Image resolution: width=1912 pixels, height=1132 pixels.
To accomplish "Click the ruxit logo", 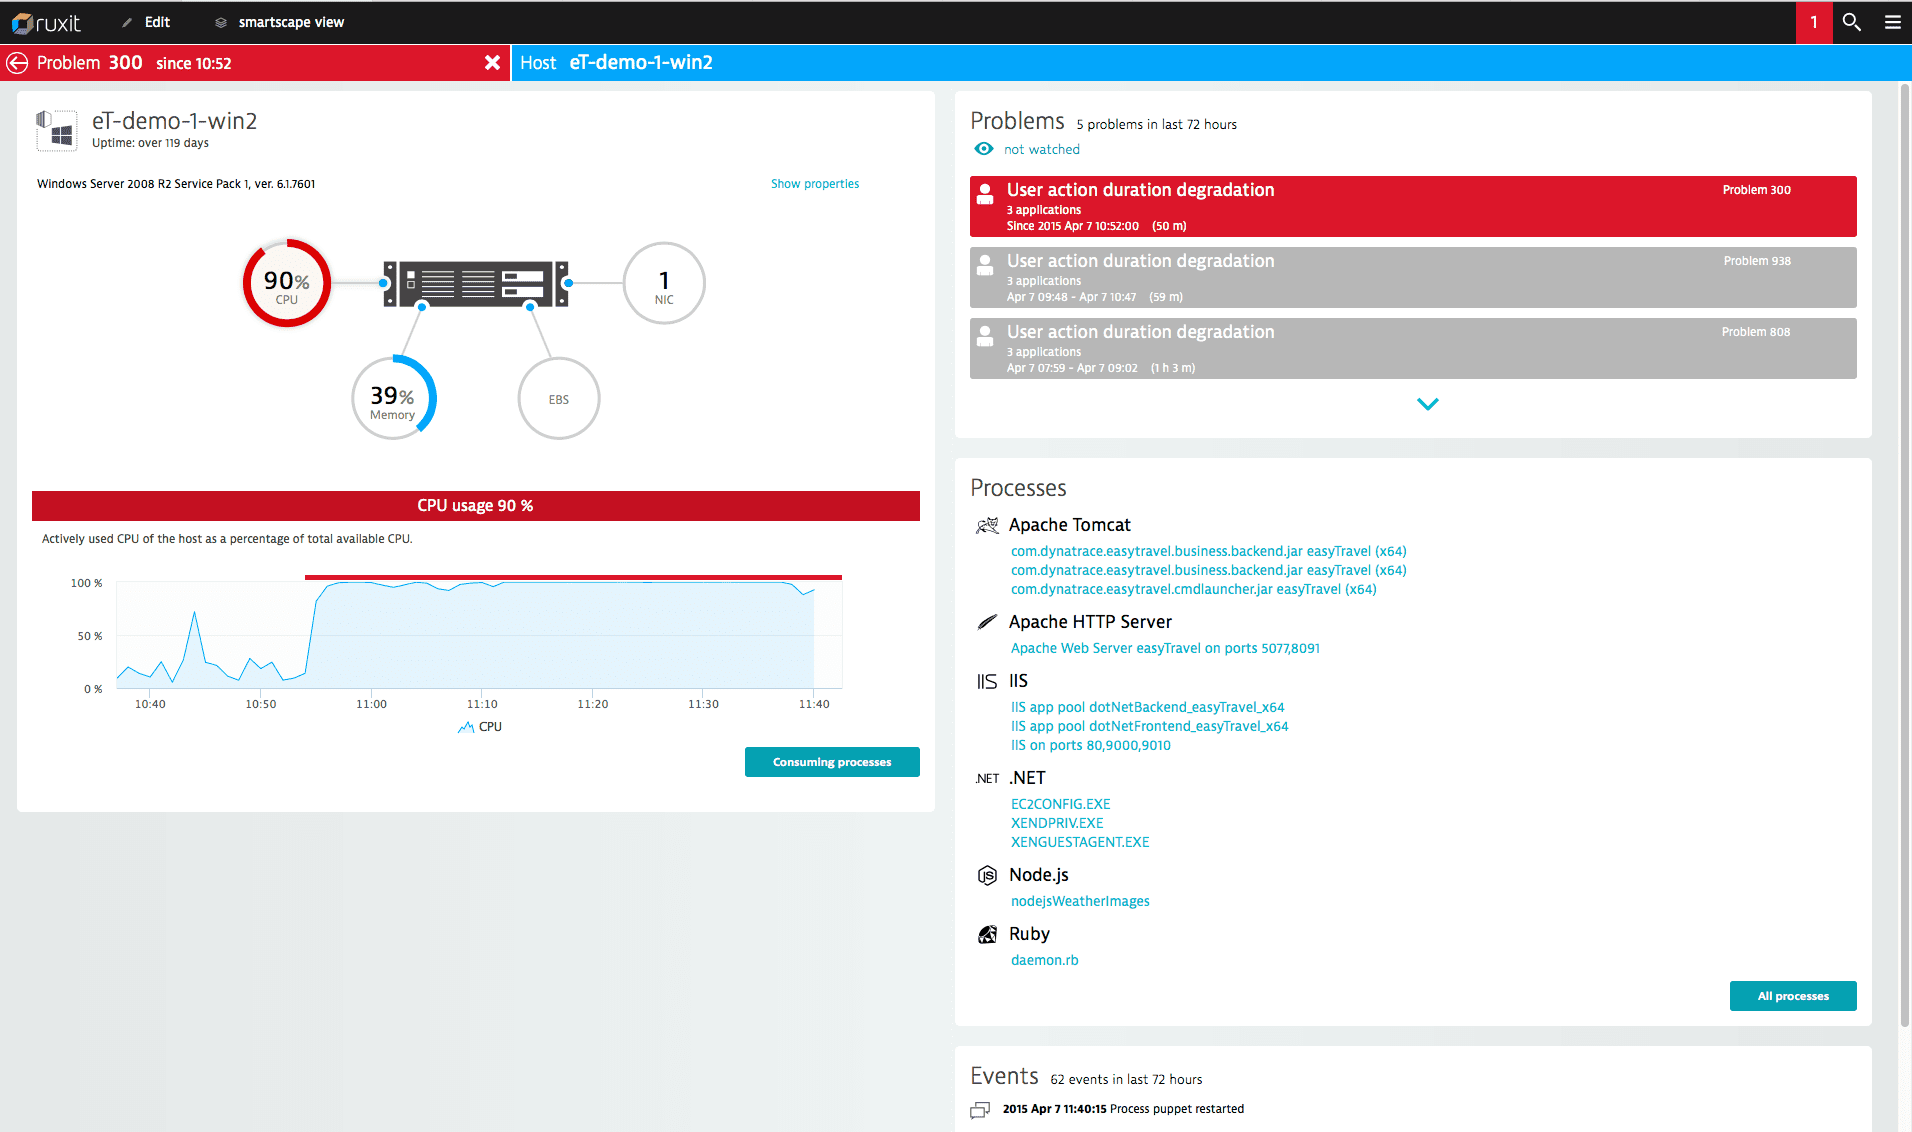I will (46, 22).
